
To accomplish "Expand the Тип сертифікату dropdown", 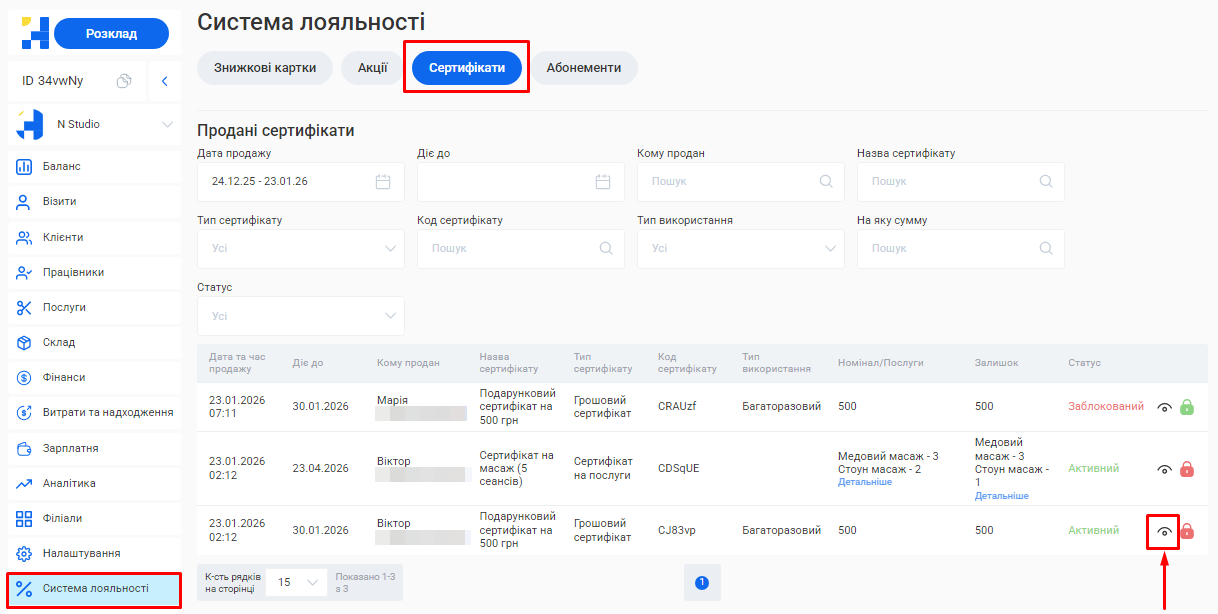I will coord(300,249).
